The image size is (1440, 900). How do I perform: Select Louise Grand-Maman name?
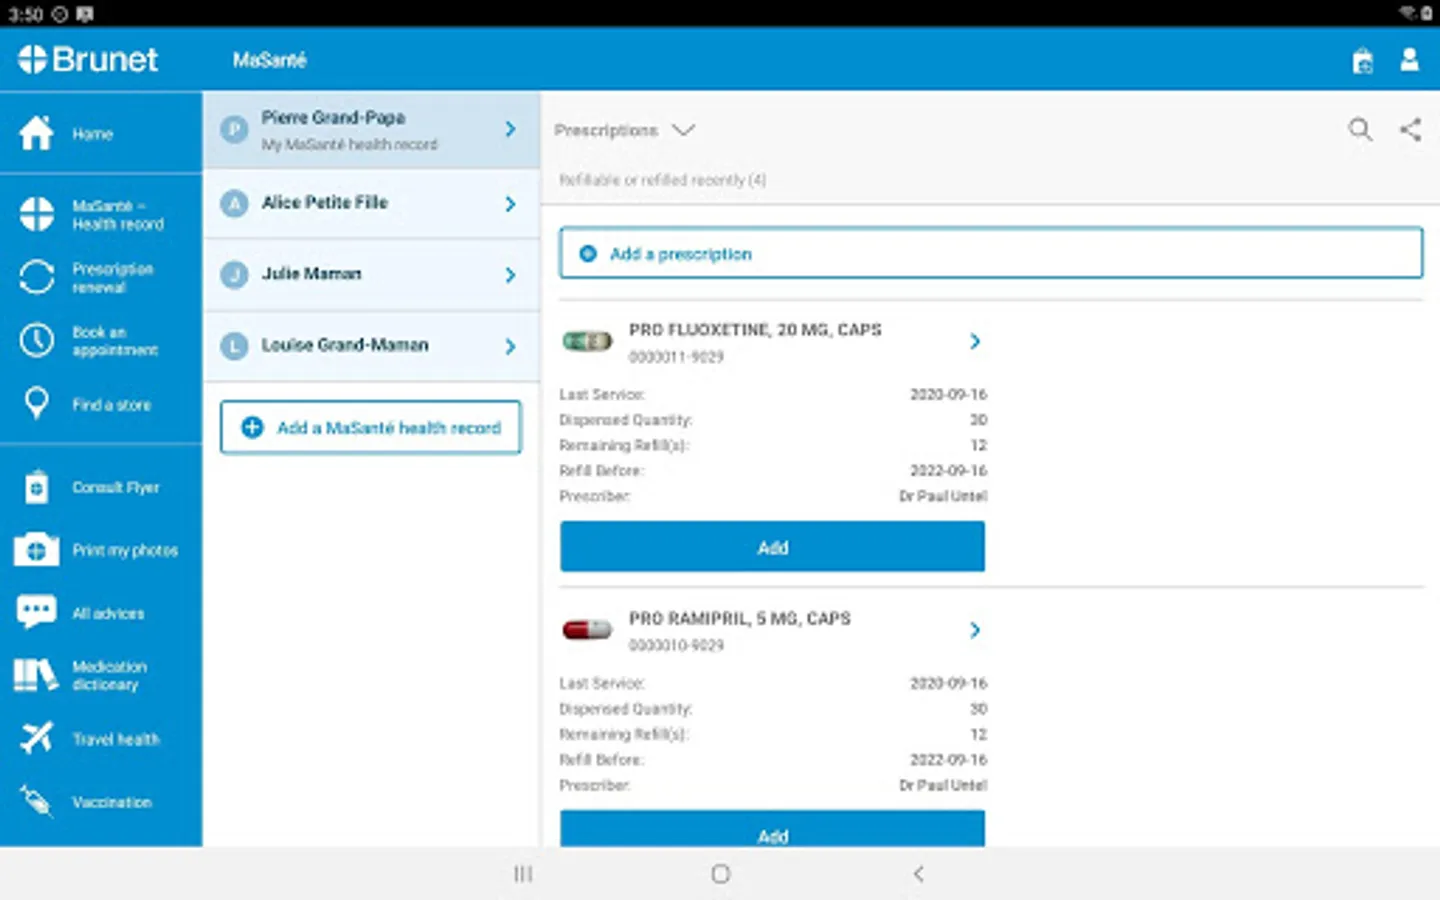click(345, 345)
